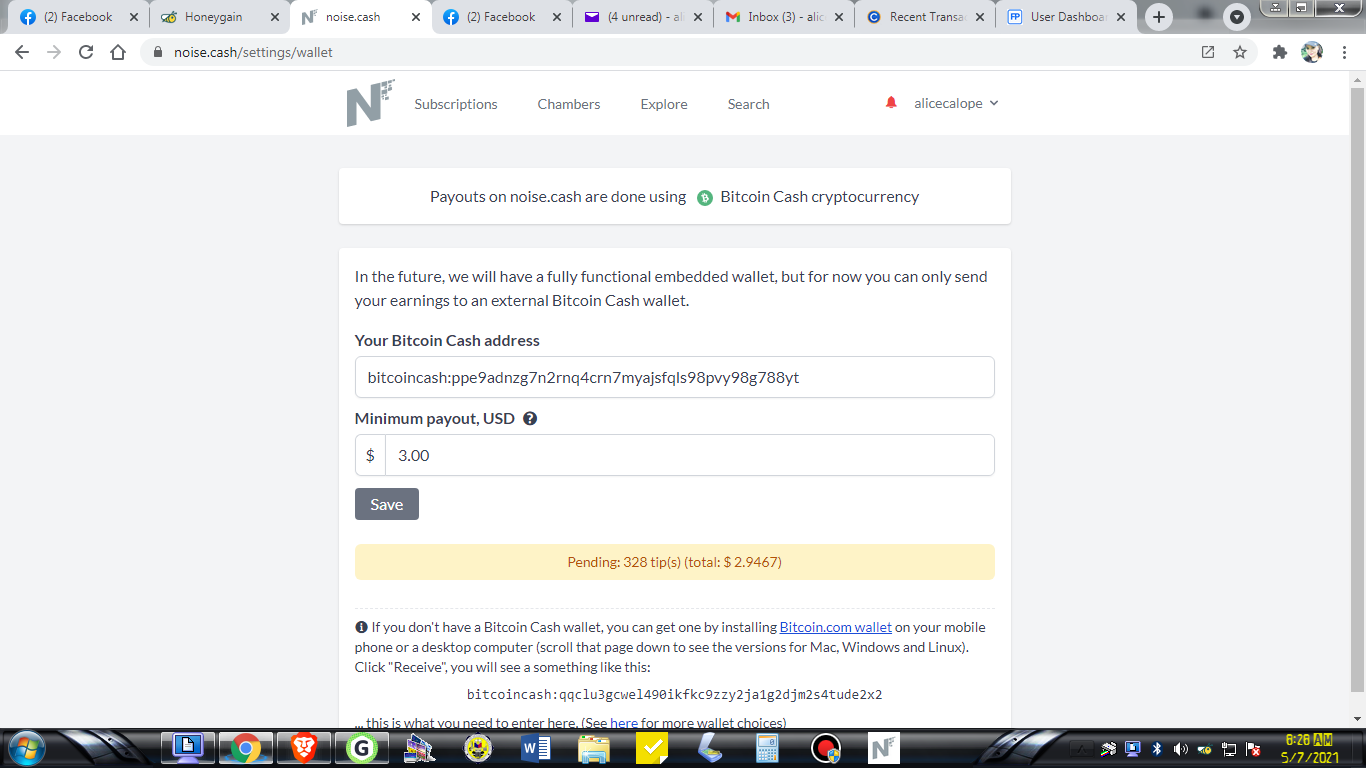Open the yellow sticky notes taskbar icon
The width and height of the screenshot is (1366, 768).
coord(652,748)
